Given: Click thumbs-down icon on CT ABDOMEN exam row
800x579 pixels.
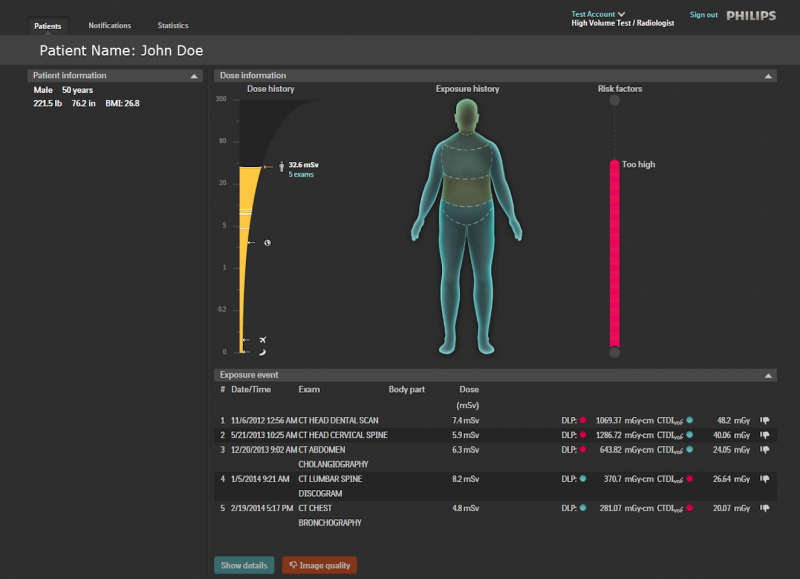Looking at the screenshot, I should (765, 450).
